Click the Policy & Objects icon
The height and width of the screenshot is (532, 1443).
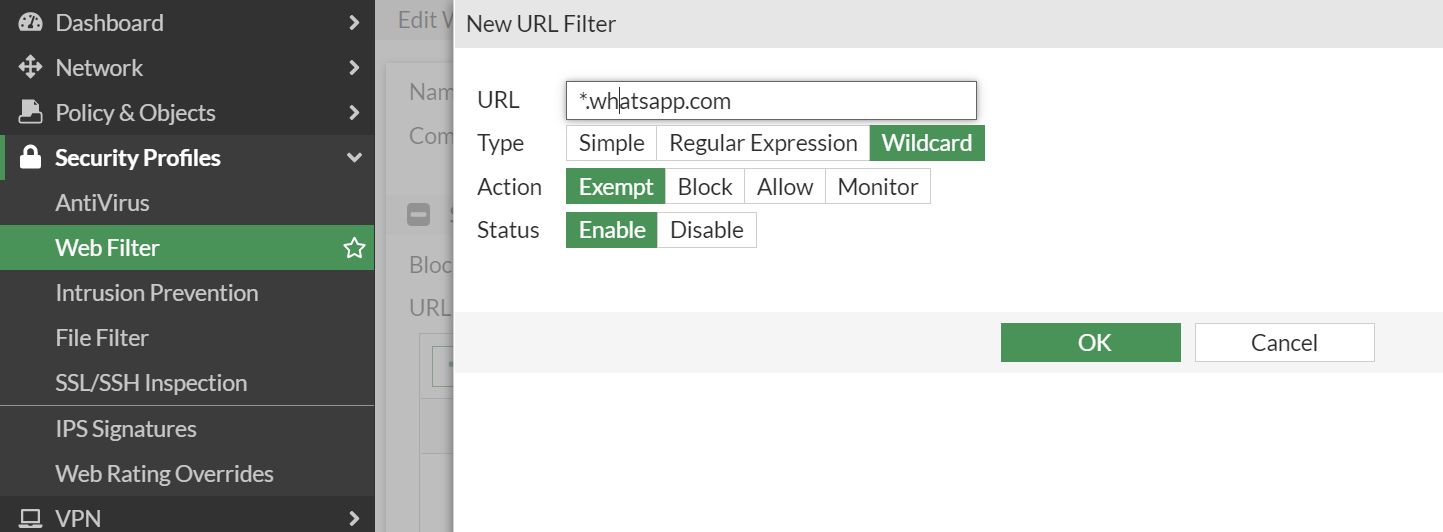coord(31,113)
